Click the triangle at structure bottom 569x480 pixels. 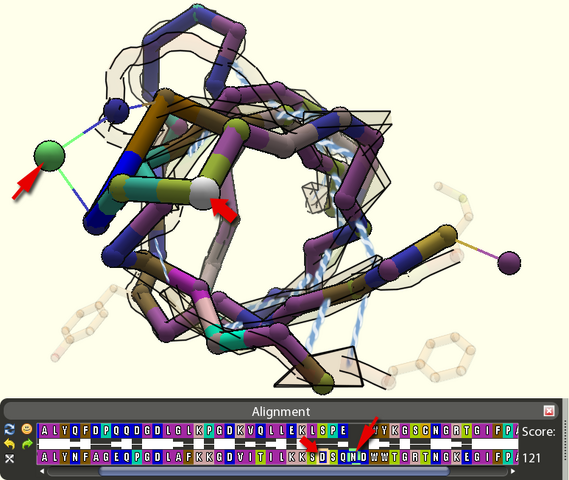(319, 367)
